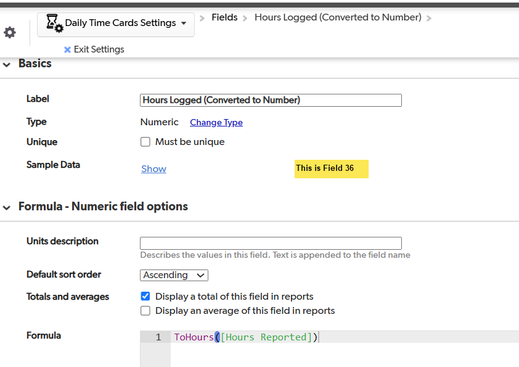
Task: Click the hourglass Daily Time Cards icon
Action: pos(54,23)
